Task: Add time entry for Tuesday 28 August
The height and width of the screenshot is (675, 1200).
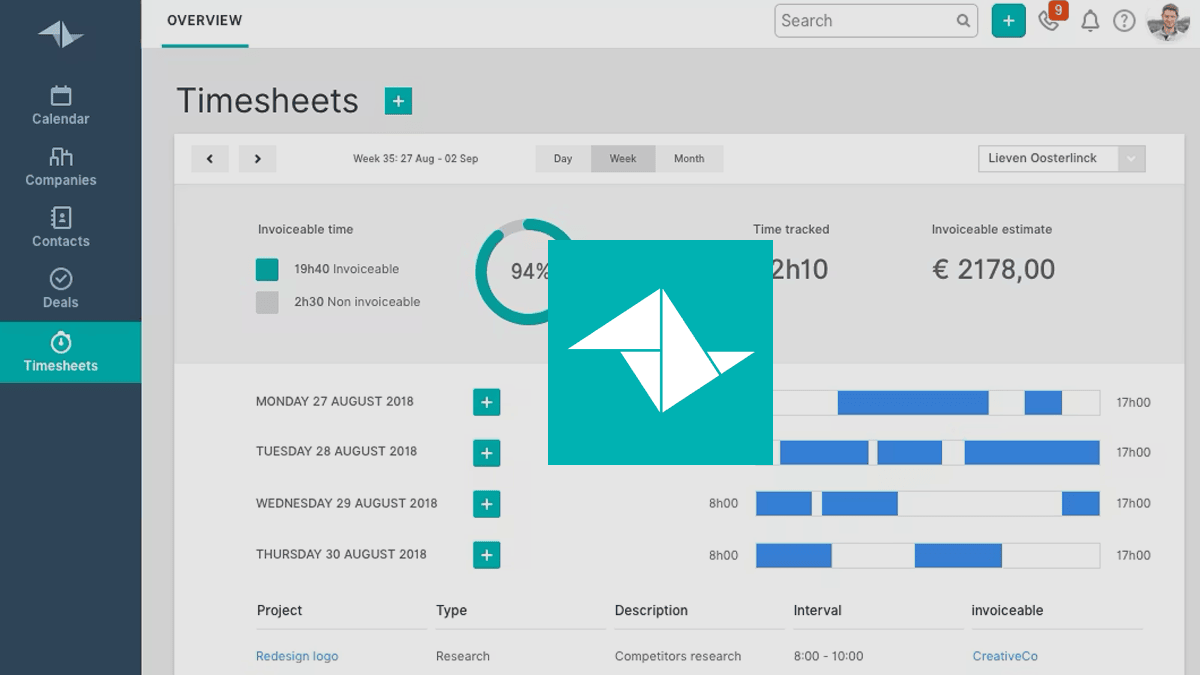Action: click(487, 453)
